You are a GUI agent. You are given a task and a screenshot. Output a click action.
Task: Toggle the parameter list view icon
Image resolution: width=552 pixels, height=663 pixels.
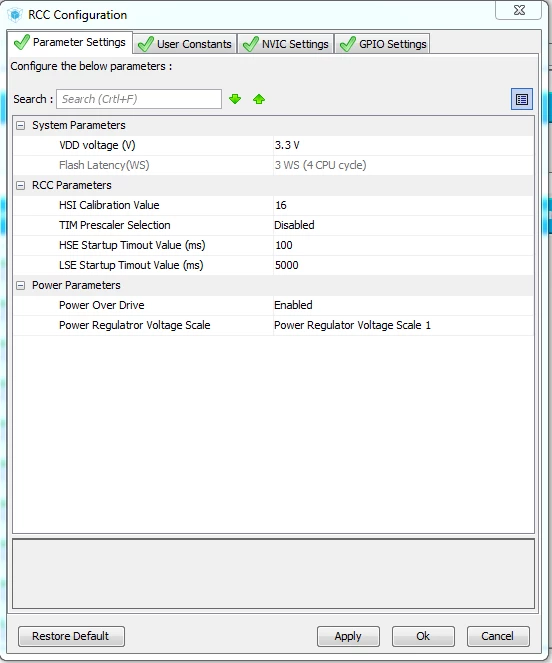coord(522,99)
